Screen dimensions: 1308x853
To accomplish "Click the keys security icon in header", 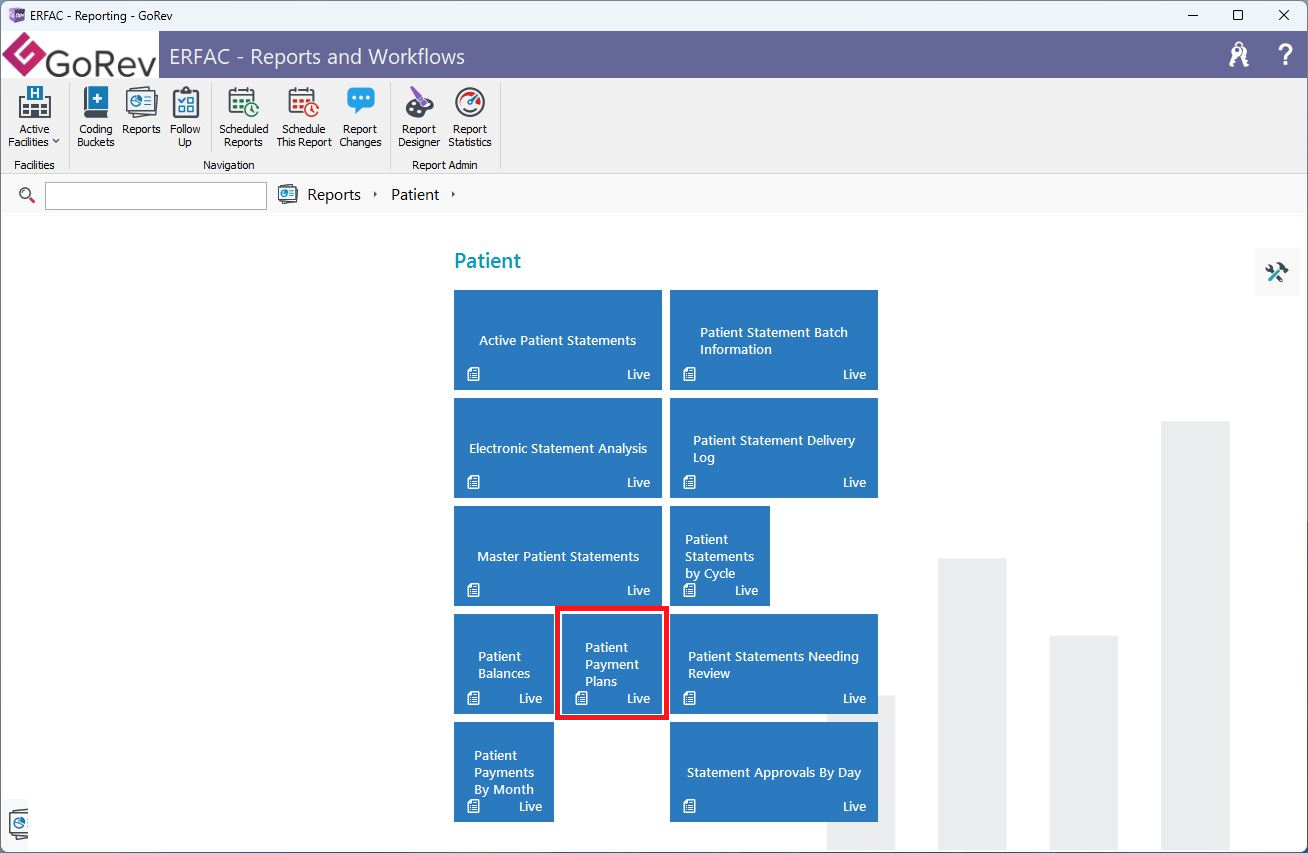I will [x=1239, y=55].
